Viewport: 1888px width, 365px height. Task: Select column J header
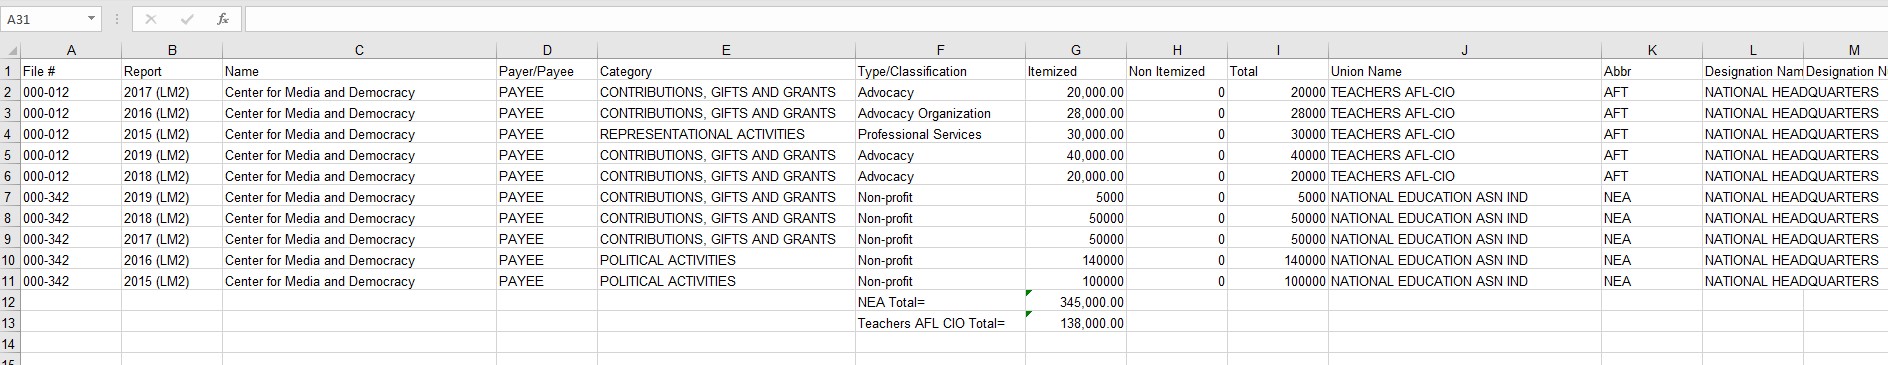(1464, 50)
